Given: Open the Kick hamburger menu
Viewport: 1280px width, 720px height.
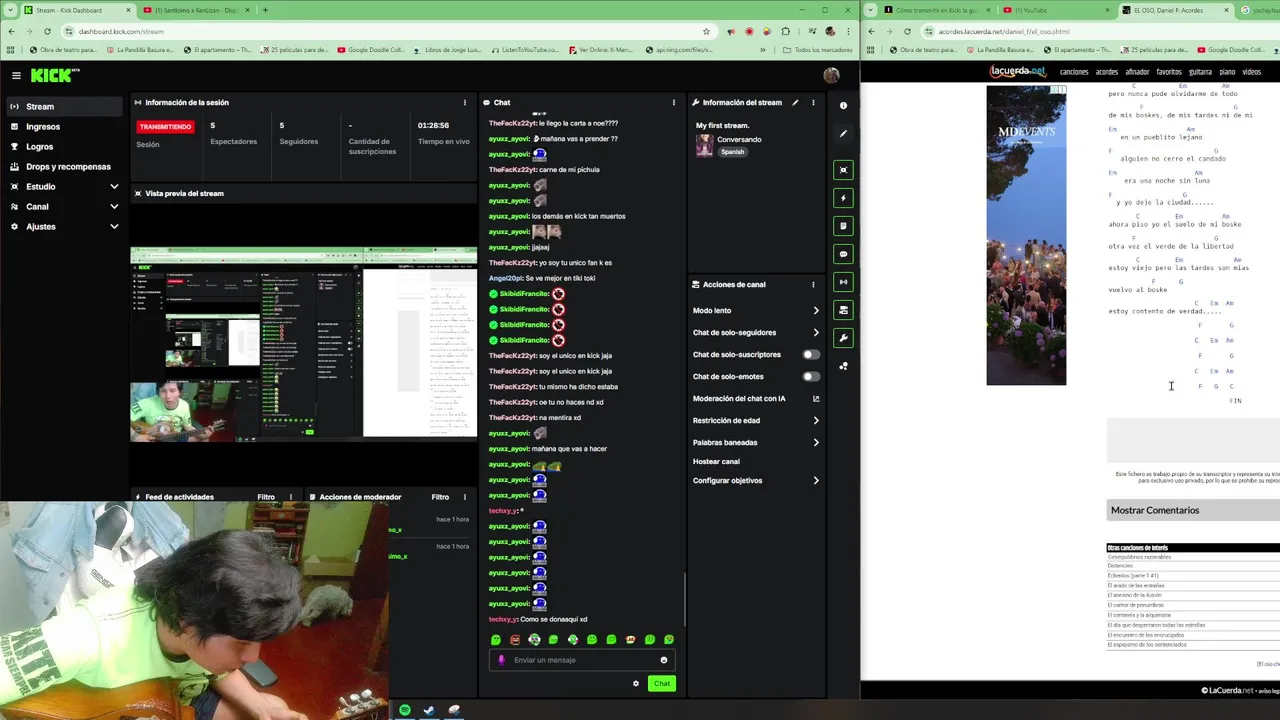Looking at the screenshot, I should (x=16, y=75).
